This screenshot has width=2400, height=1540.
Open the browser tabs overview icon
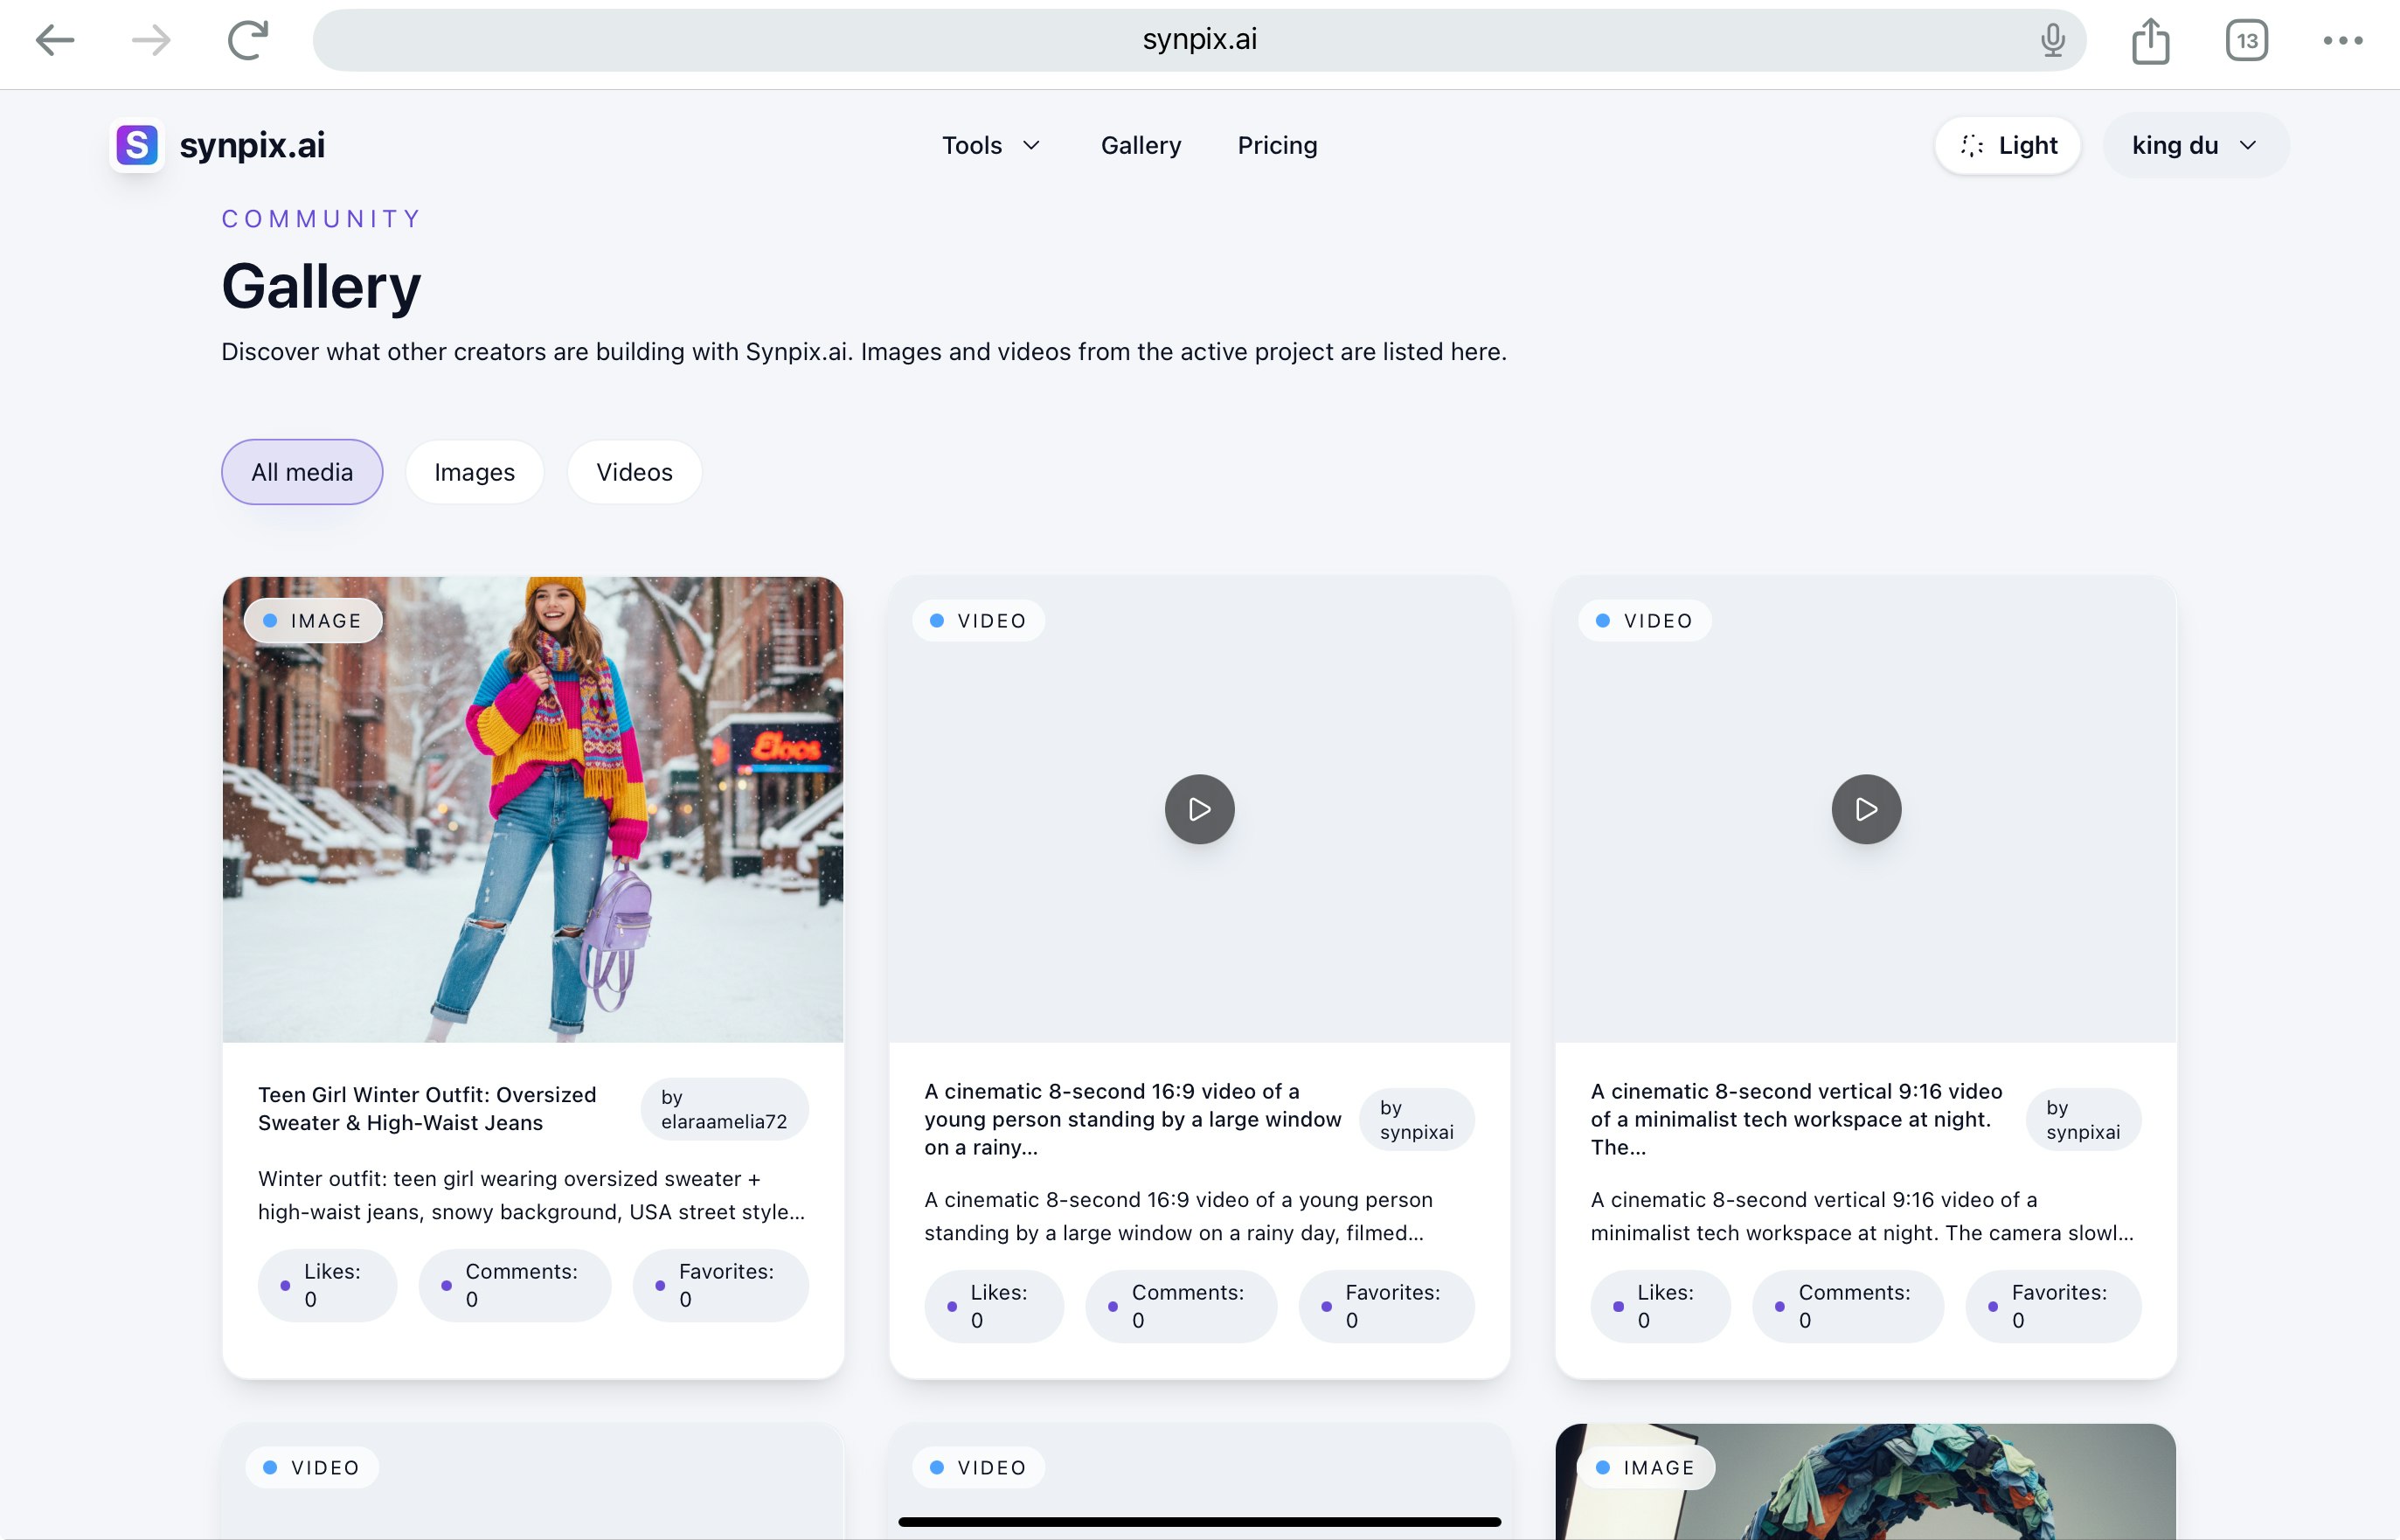tap(2246, 40)
